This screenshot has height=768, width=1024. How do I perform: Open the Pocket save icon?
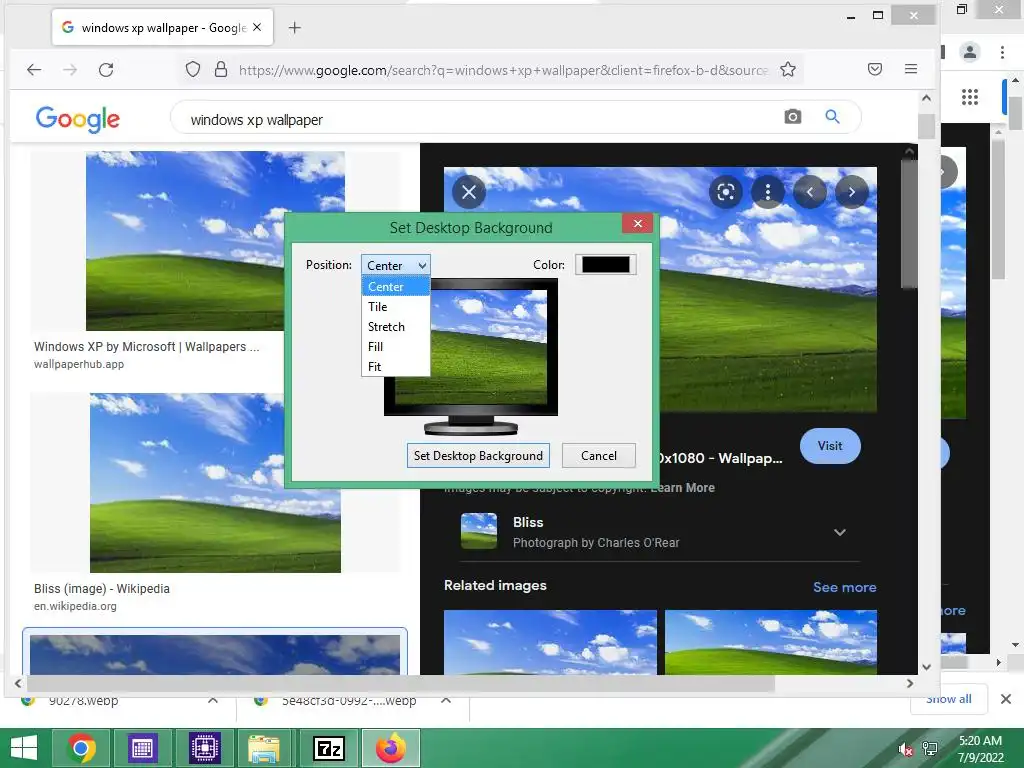pos(875,69)
